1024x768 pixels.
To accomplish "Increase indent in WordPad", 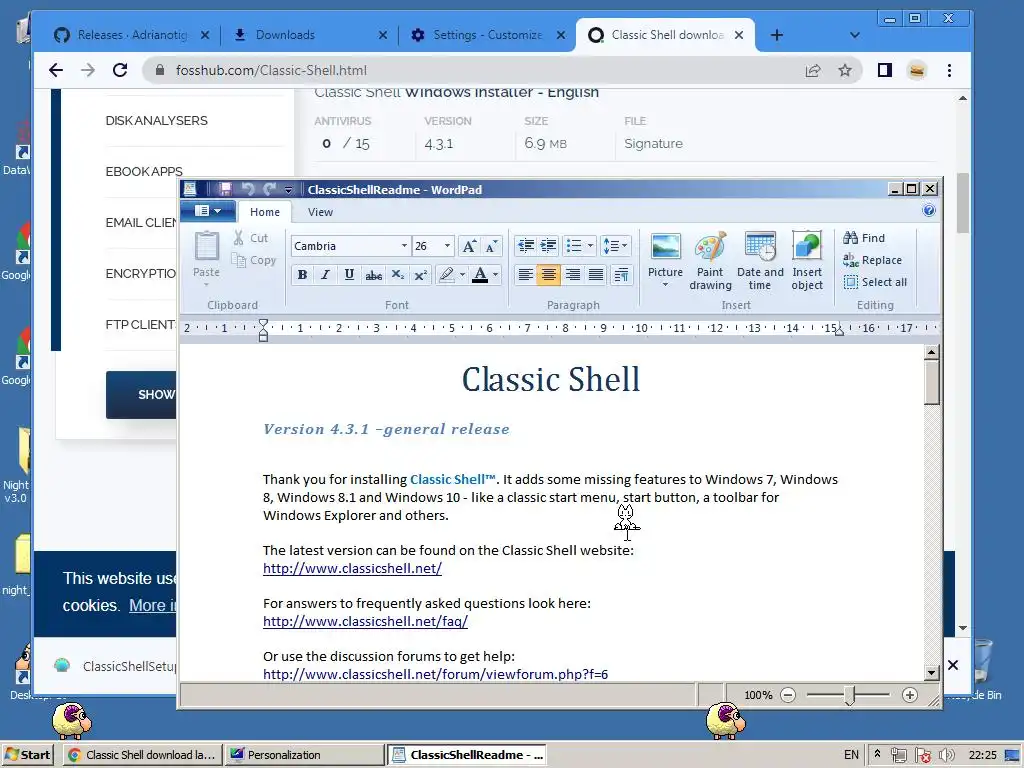I will tap(549, 246).
